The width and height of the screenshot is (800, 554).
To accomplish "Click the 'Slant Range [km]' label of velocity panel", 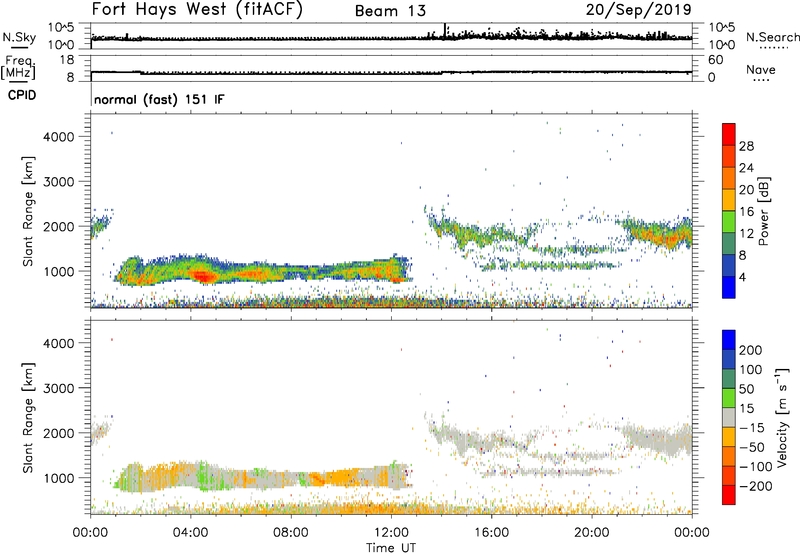I will [28, 417].
